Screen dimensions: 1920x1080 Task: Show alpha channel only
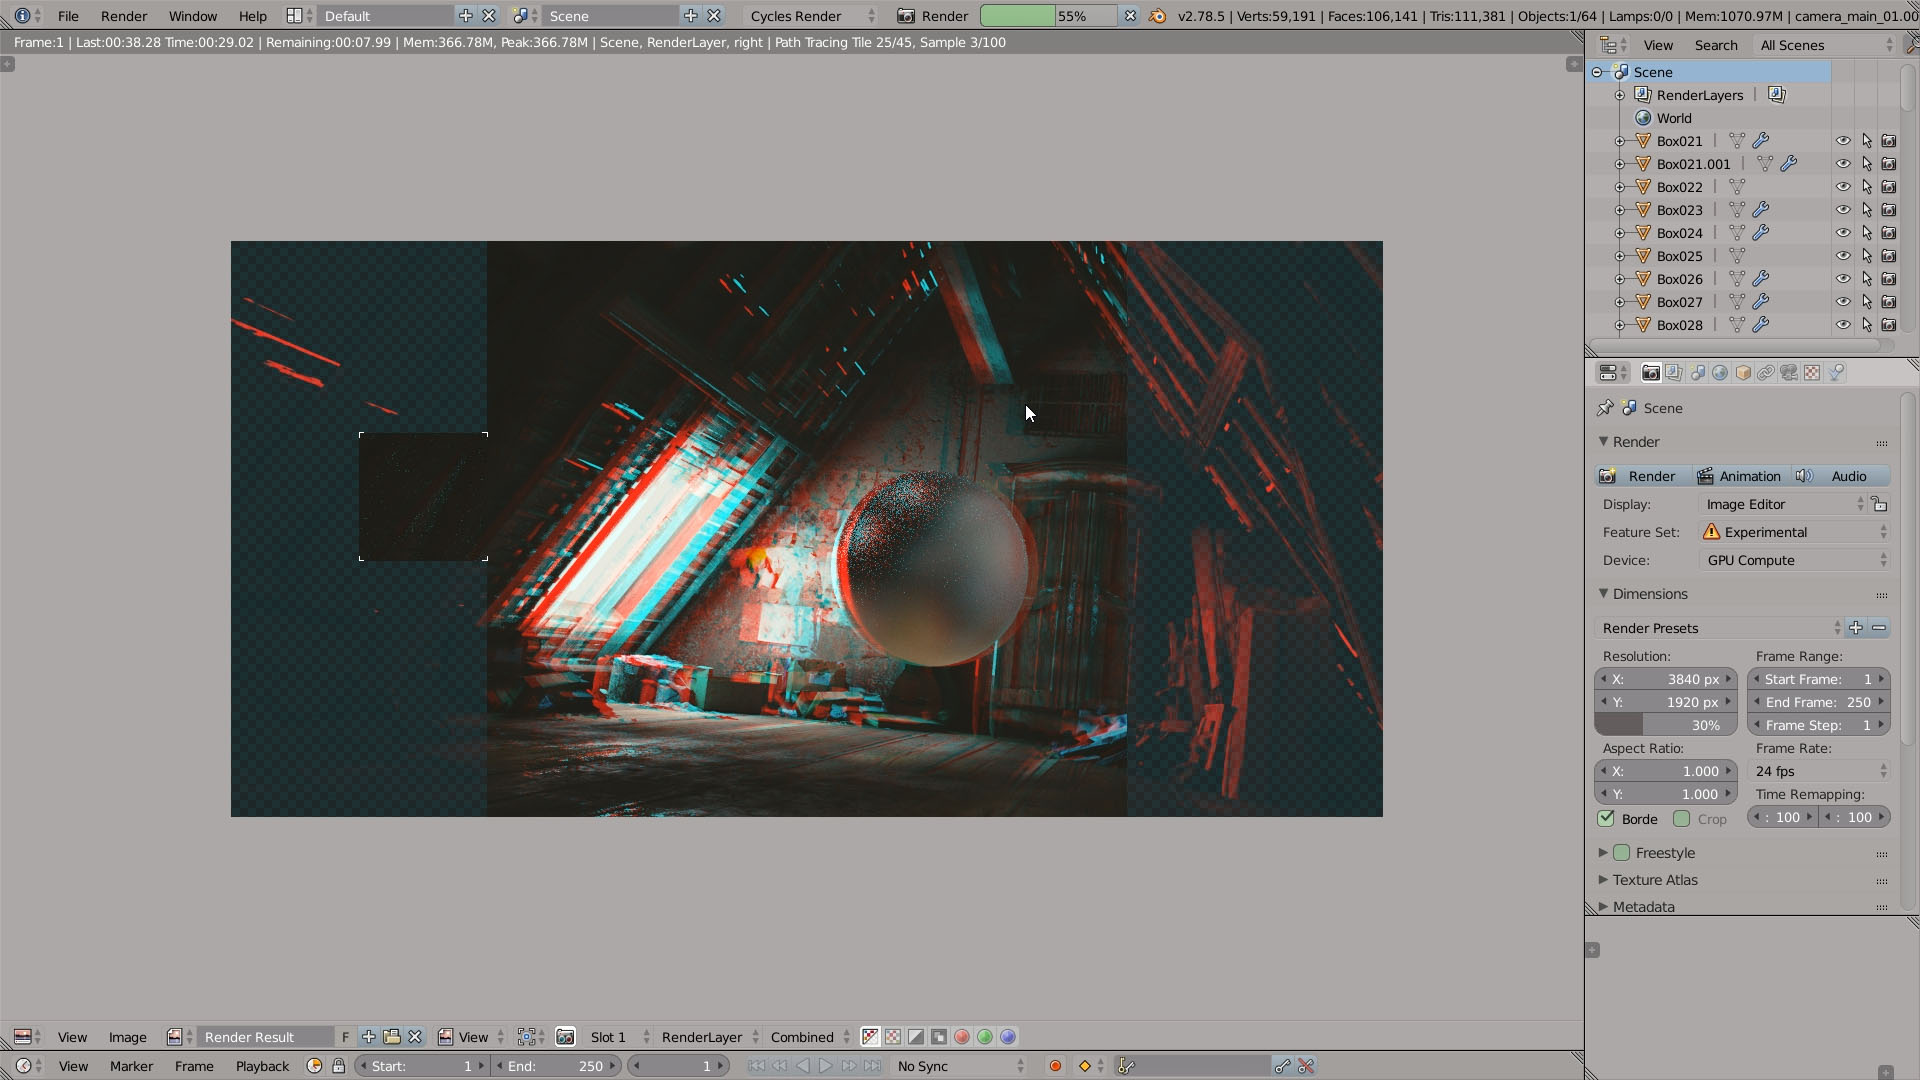click(916, 1037)
